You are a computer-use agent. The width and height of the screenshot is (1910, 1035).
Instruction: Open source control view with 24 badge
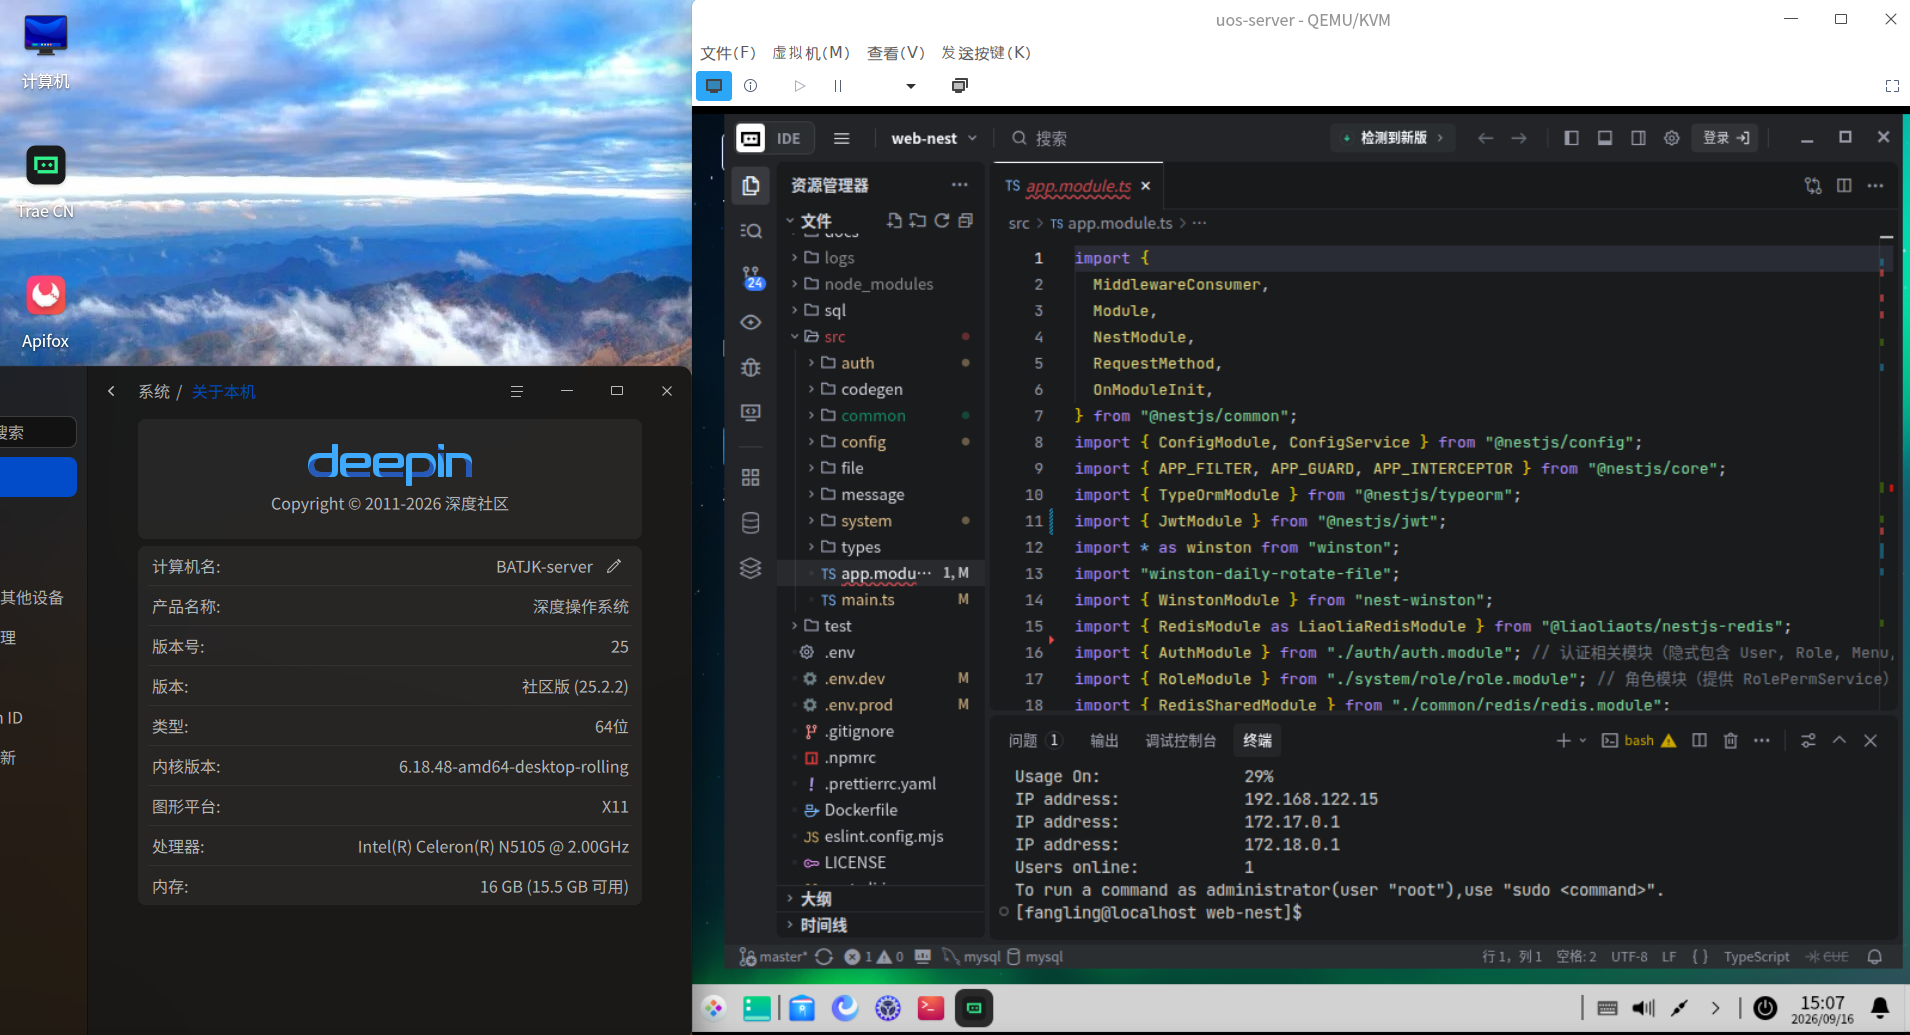pos(751,277)
